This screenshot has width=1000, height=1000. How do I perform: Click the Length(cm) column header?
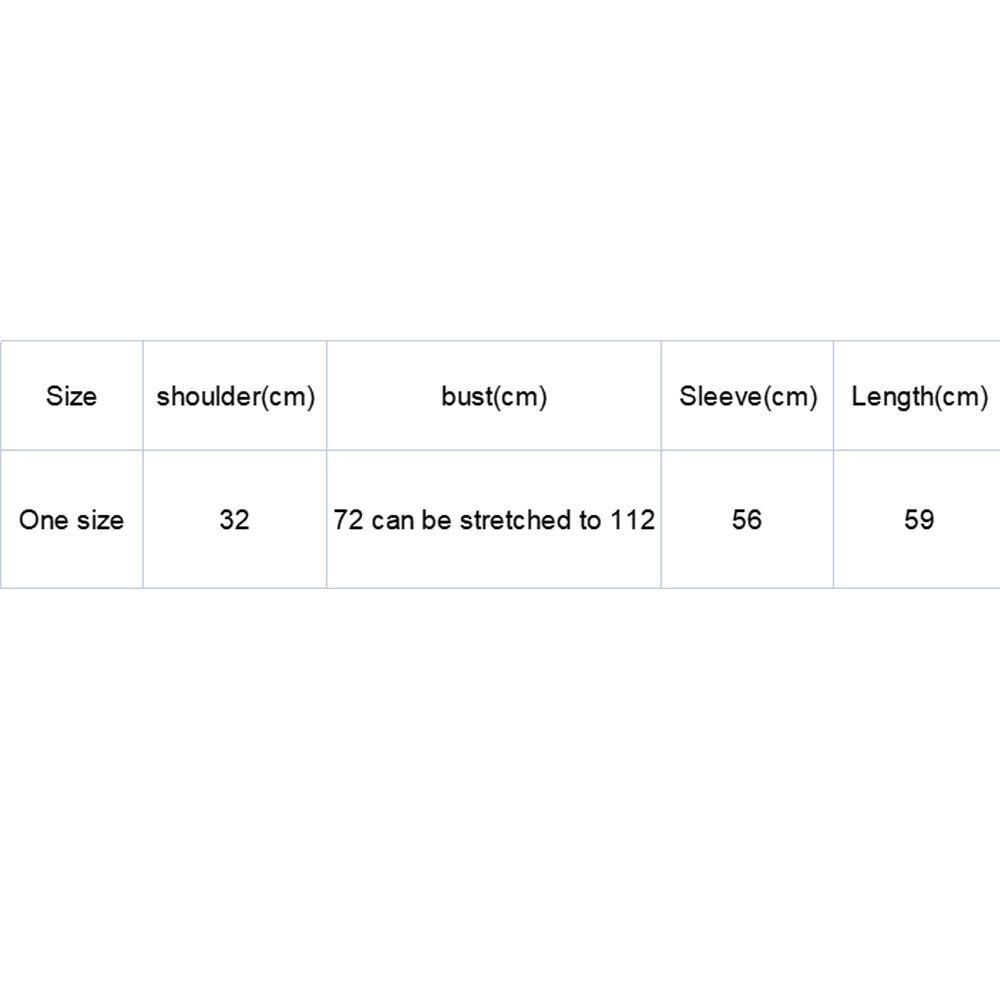click(x=919, y=397)
